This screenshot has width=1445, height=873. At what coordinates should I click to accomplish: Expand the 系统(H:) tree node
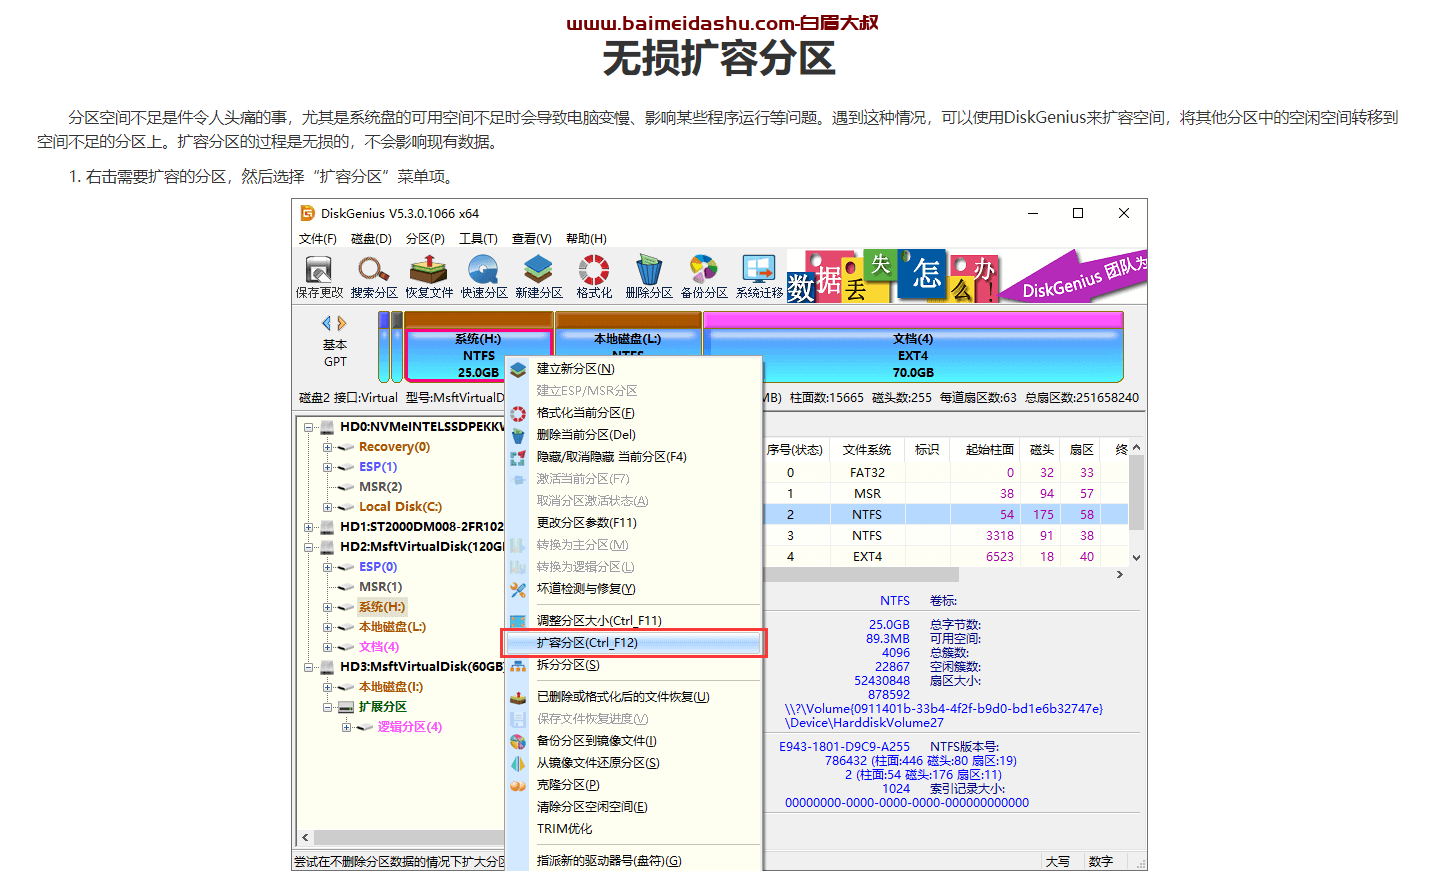[327, 607]
